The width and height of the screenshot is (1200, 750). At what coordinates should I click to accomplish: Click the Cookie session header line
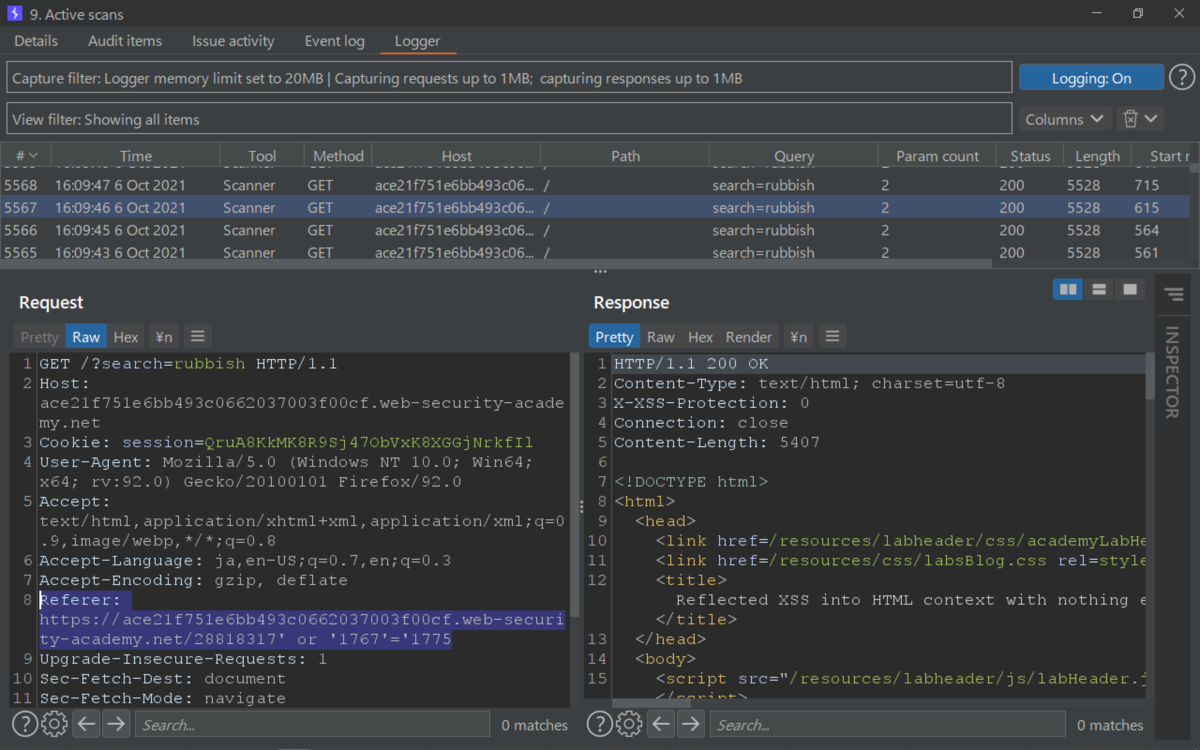click(x=286, y=442)
